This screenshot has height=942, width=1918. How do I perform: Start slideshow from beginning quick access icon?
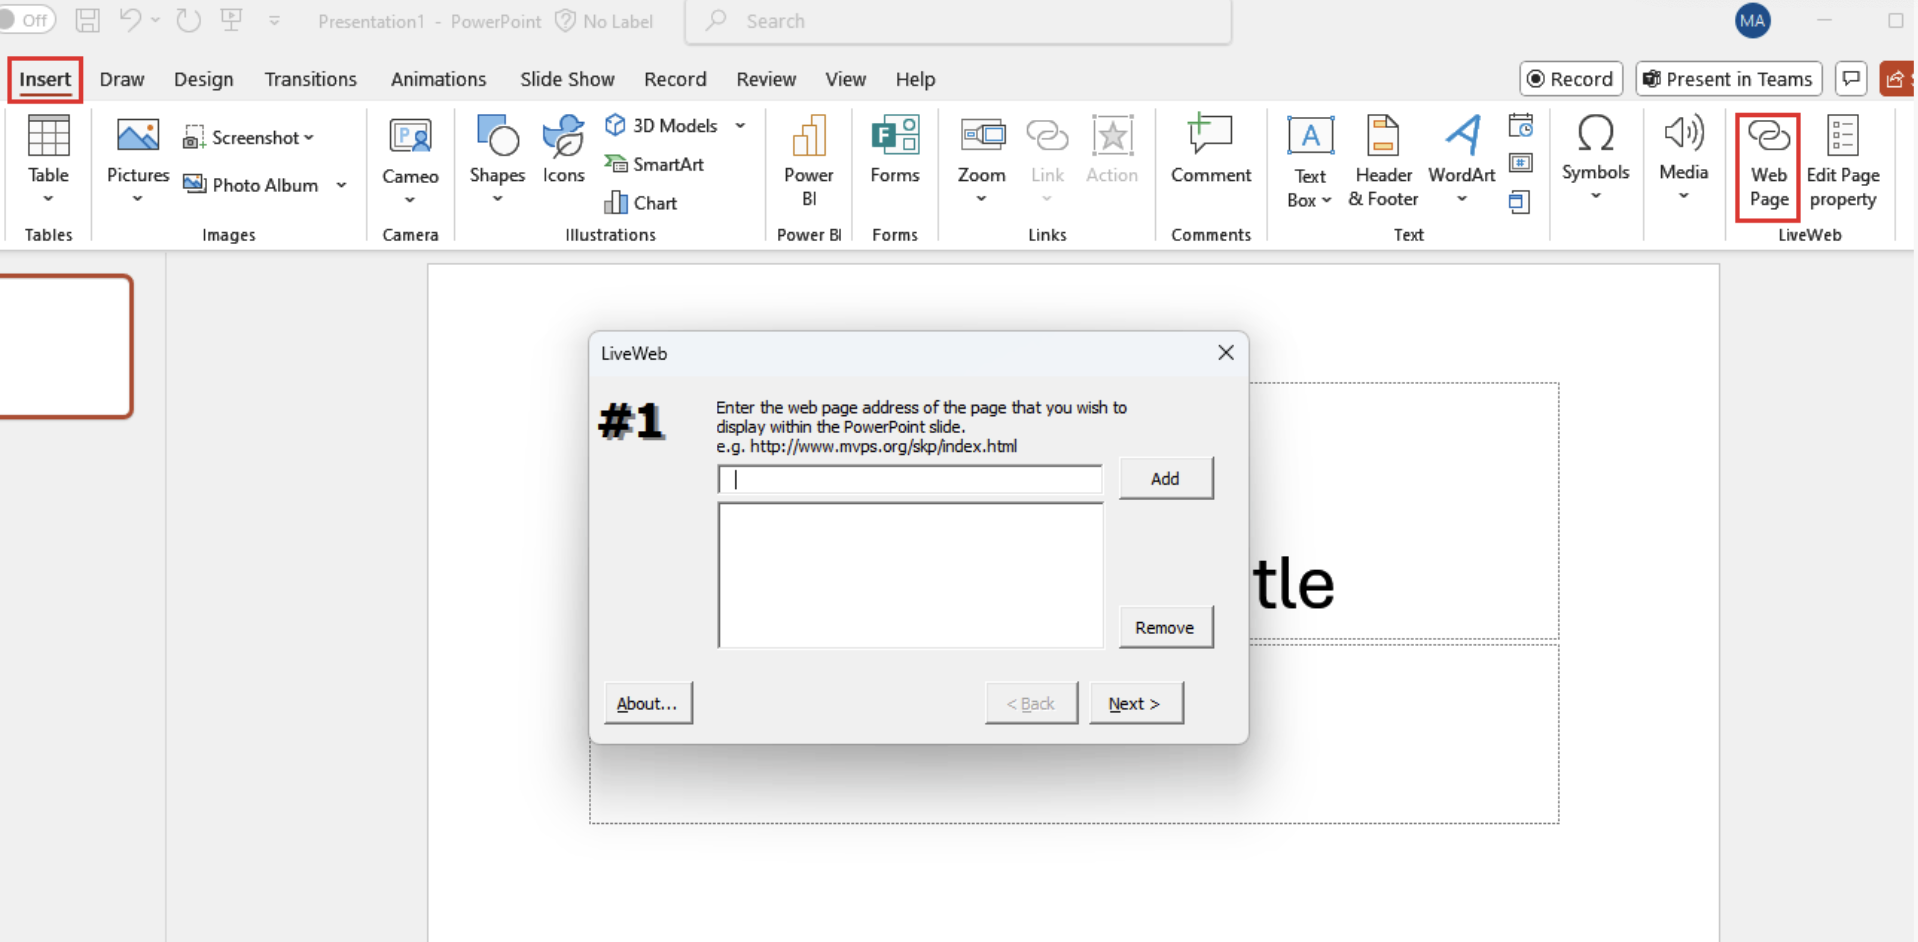tap(232, 20)
